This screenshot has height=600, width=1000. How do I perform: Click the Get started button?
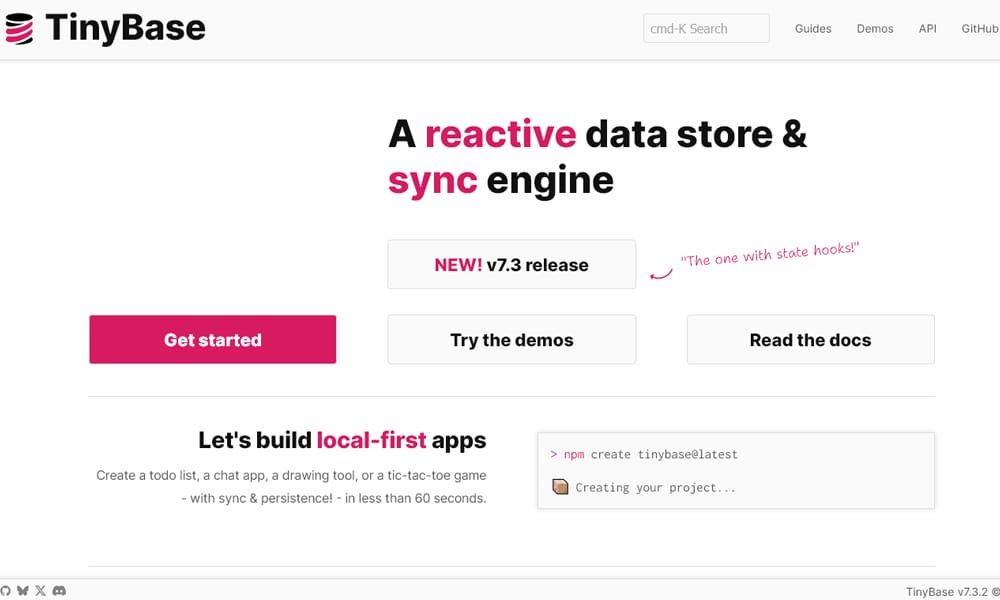point(212,339)
